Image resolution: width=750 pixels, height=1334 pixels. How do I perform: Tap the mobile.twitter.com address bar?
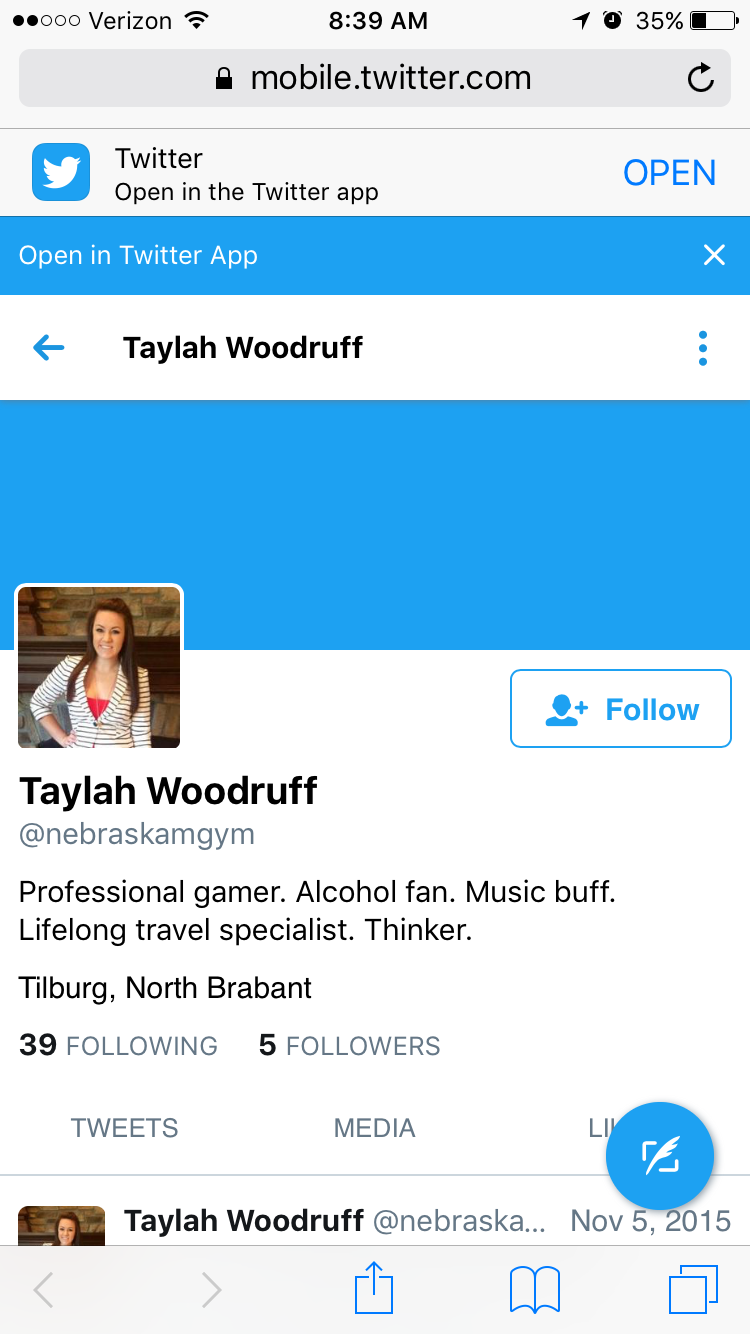tap(374, 78)
